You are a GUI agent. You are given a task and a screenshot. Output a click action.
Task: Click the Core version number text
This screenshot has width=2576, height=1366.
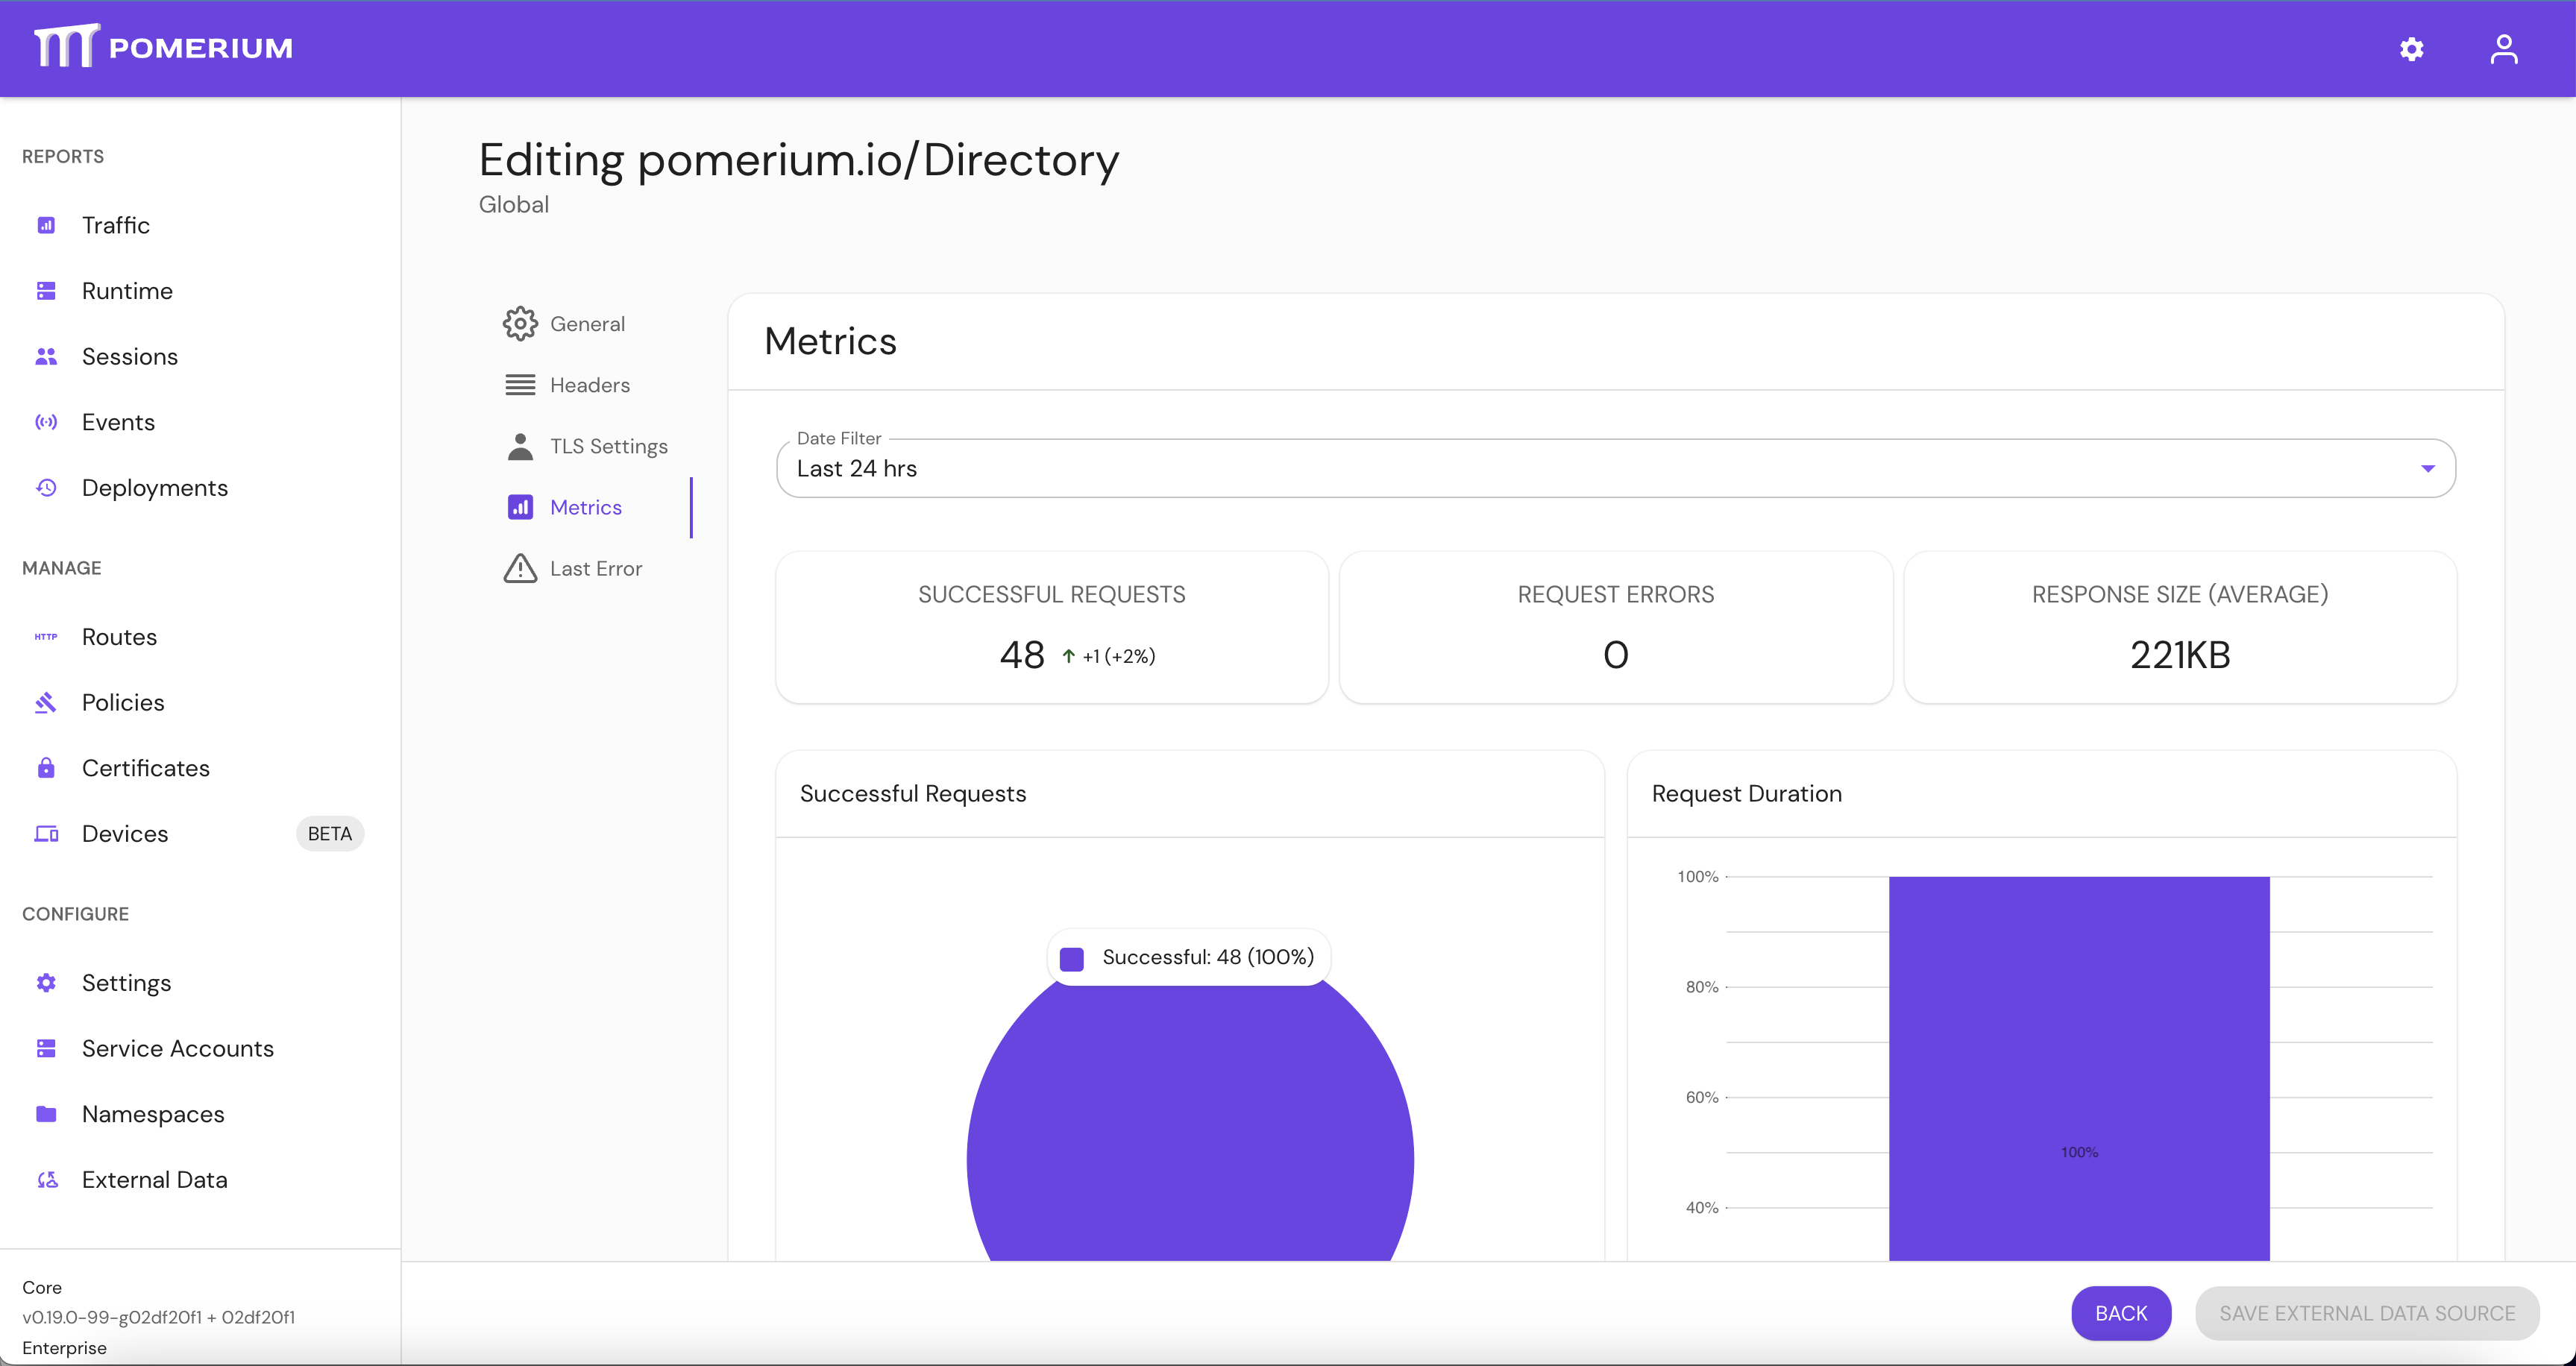158,1317
